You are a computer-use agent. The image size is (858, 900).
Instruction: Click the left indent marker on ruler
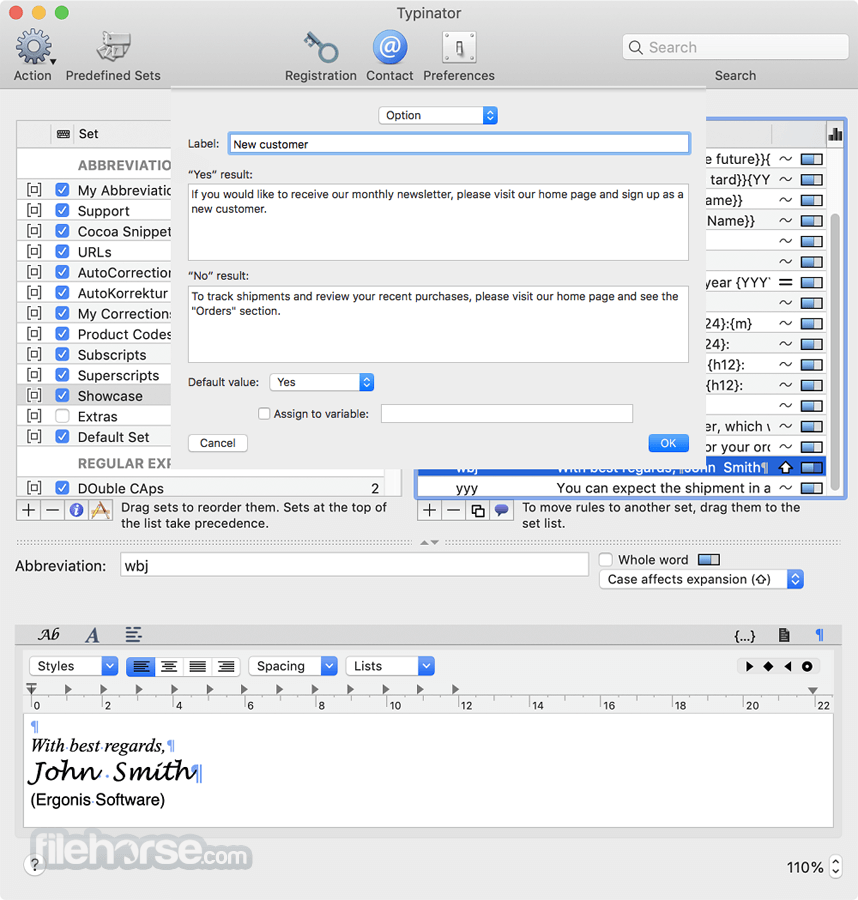[x=32, y=689]
